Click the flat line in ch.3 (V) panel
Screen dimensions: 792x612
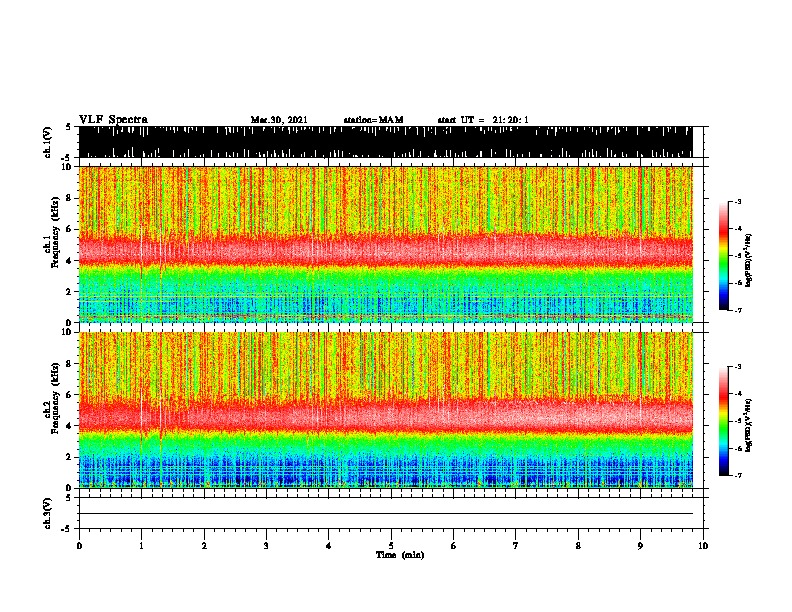[385, 514]
